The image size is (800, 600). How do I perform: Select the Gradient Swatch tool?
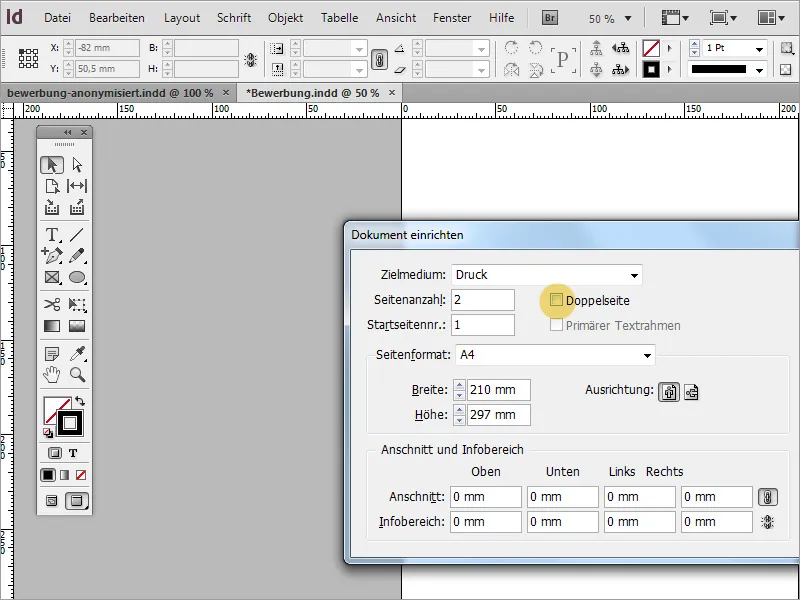tap(52, 326)
